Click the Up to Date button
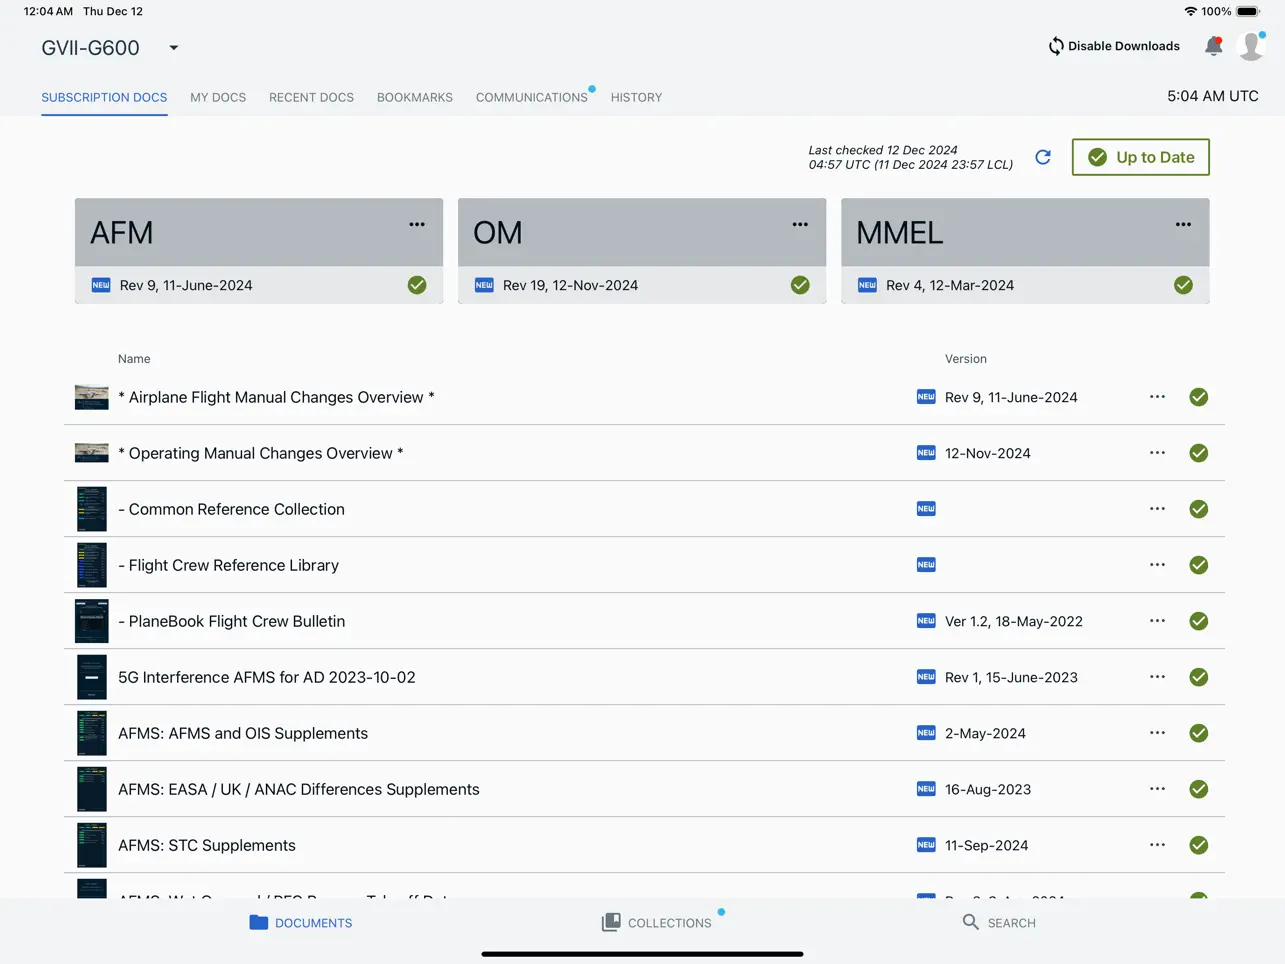 click(1141, 157)
